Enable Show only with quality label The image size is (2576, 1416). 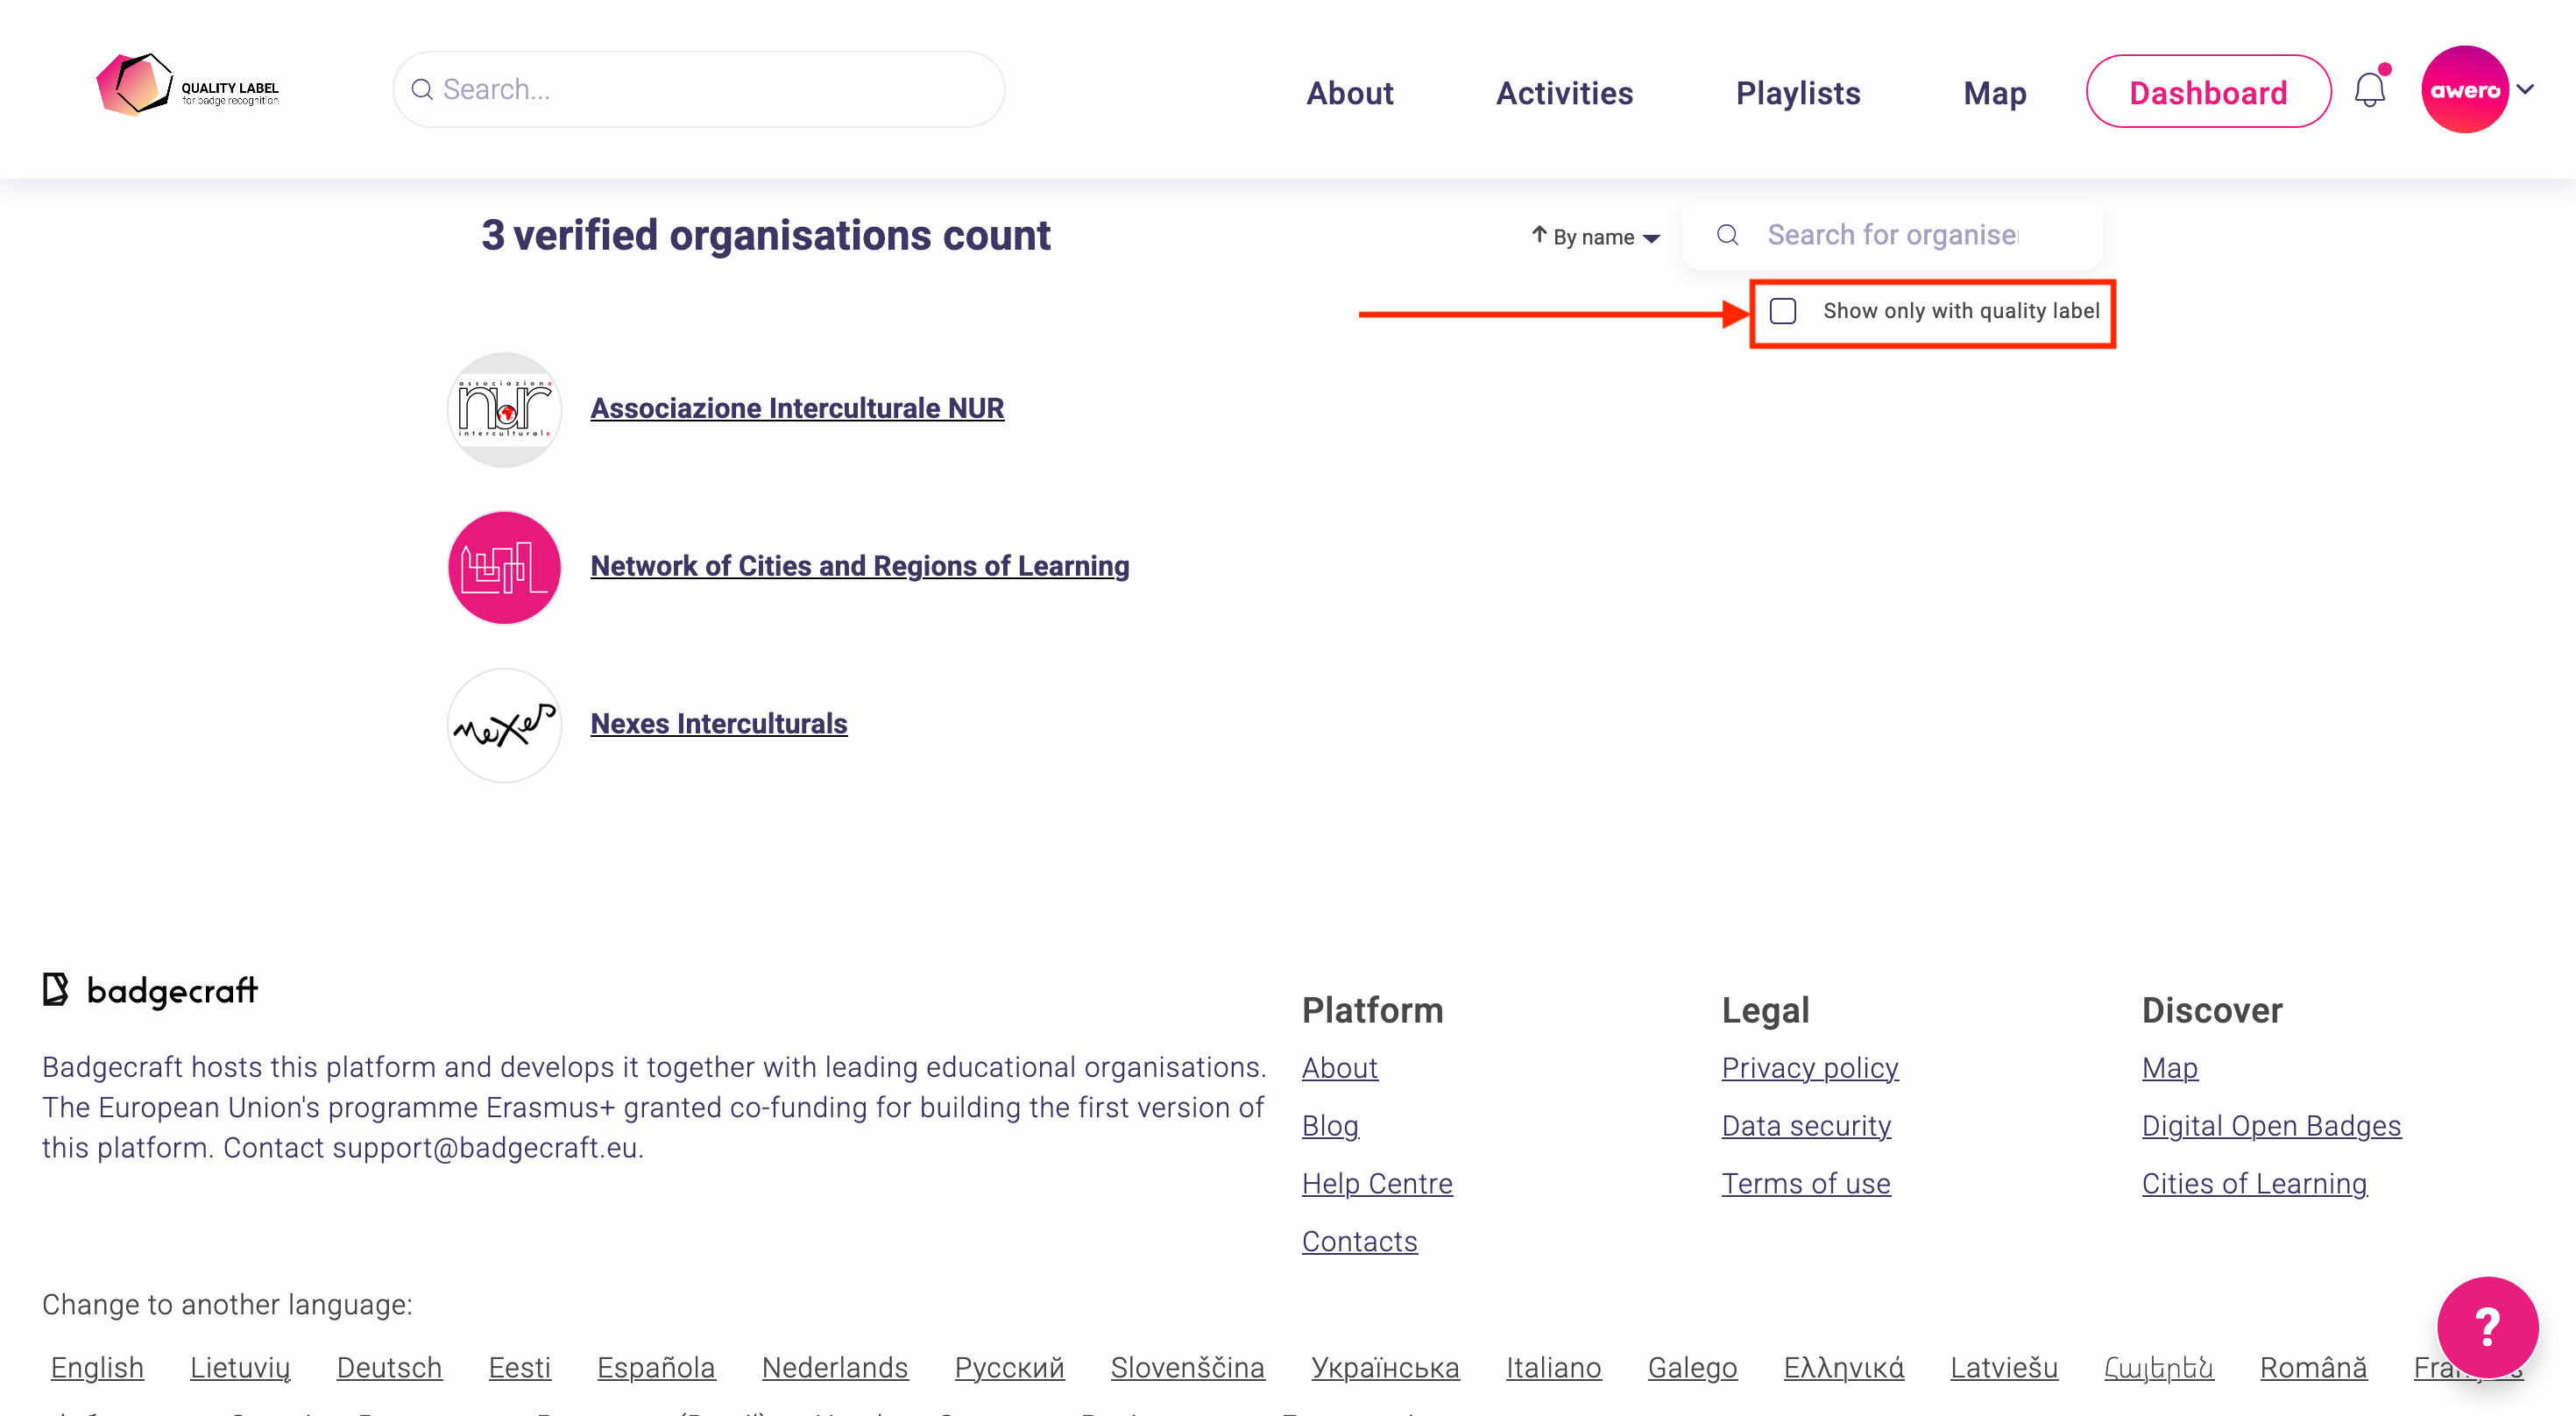pyautogui.click(x=1783, y=311)
